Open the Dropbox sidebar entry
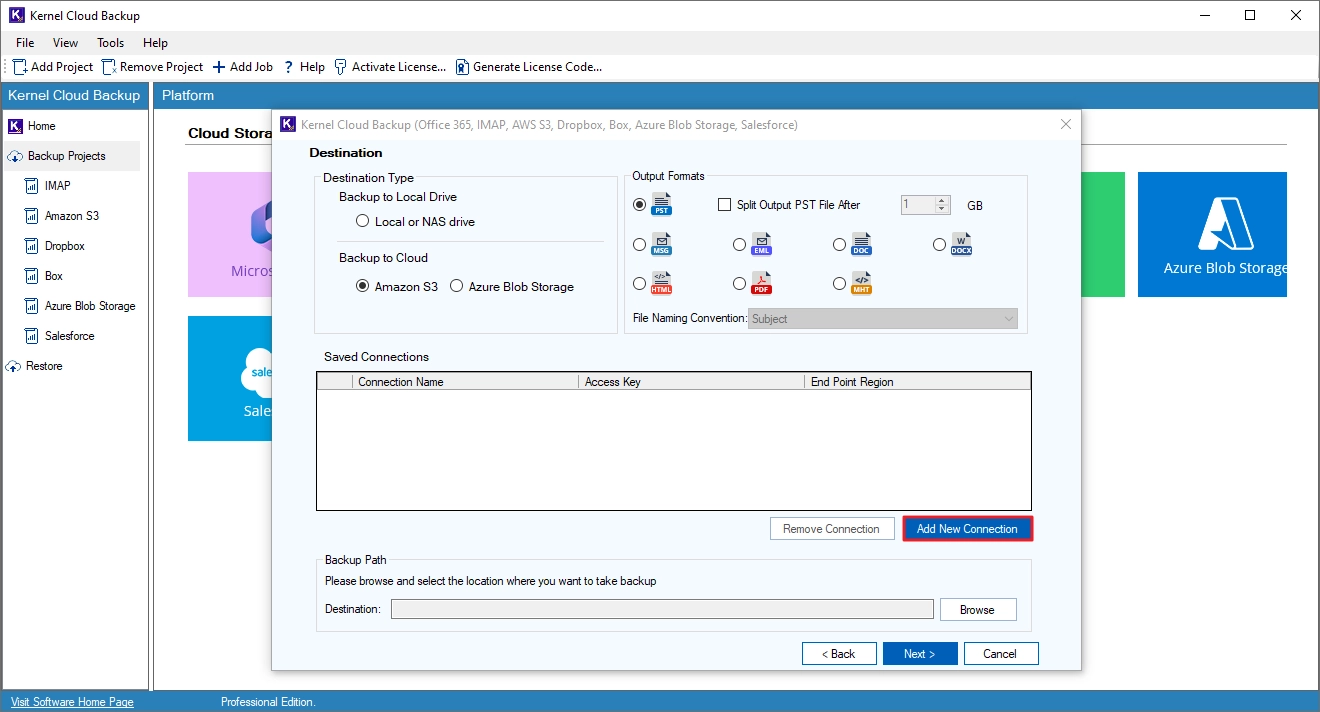The image size is (1320, 712). coord(54,246)
